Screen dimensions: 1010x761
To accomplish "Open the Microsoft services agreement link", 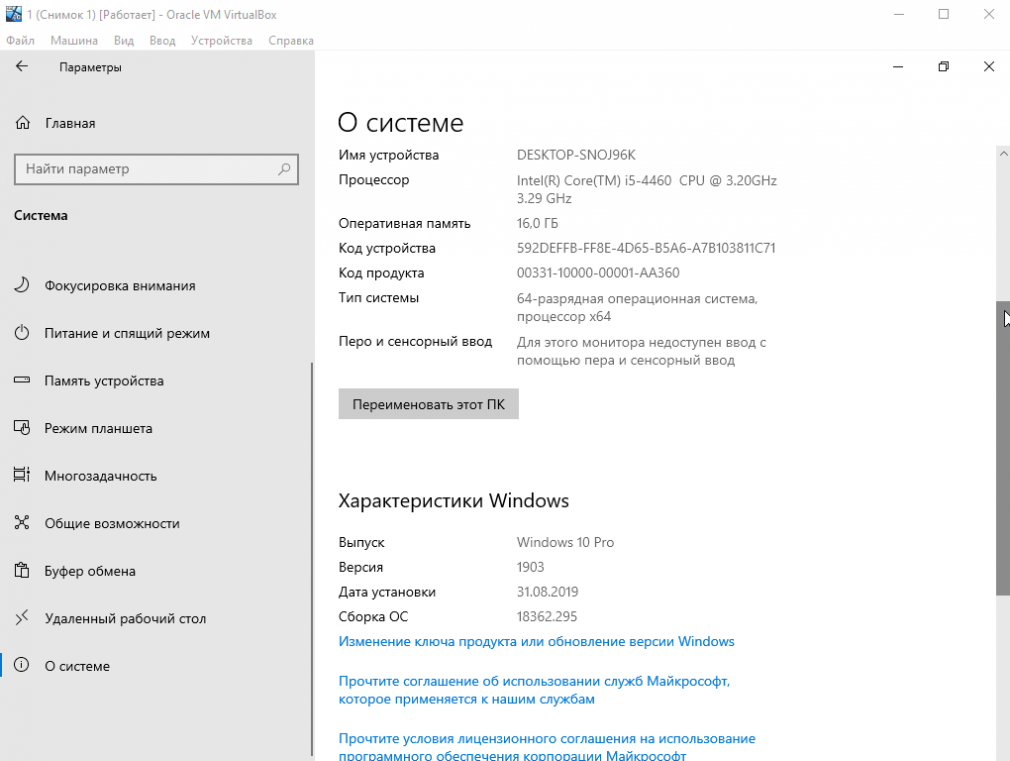I will tap(534, 690).
